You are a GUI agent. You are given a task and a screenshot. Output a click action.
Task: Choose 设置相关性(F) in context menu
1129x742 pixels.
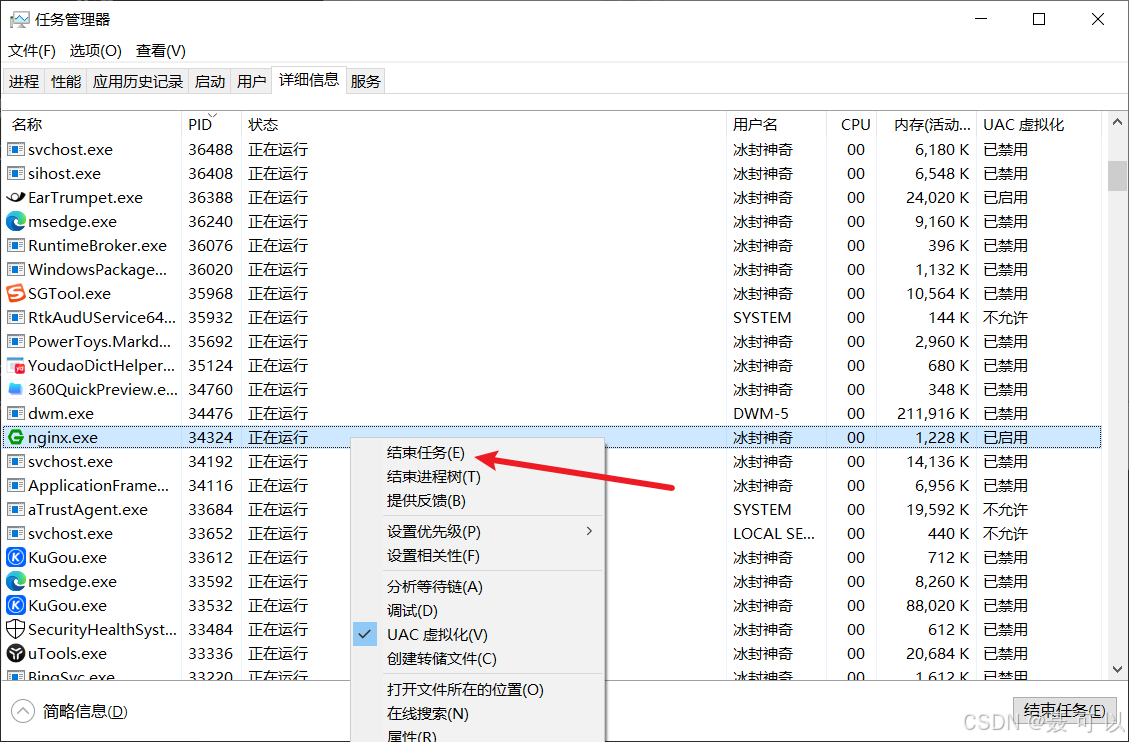(477, 556)
